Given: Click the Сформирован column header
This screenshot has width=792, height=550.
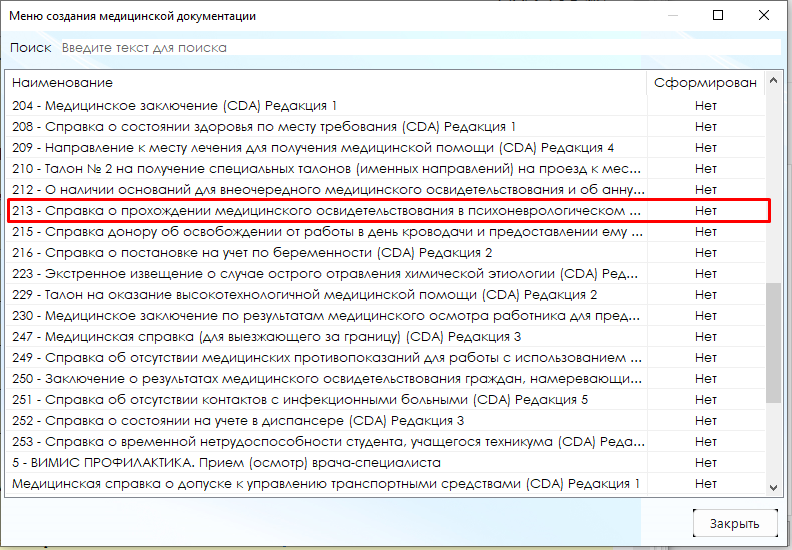Looking at the screenshot, I should (x=705, y=82).
